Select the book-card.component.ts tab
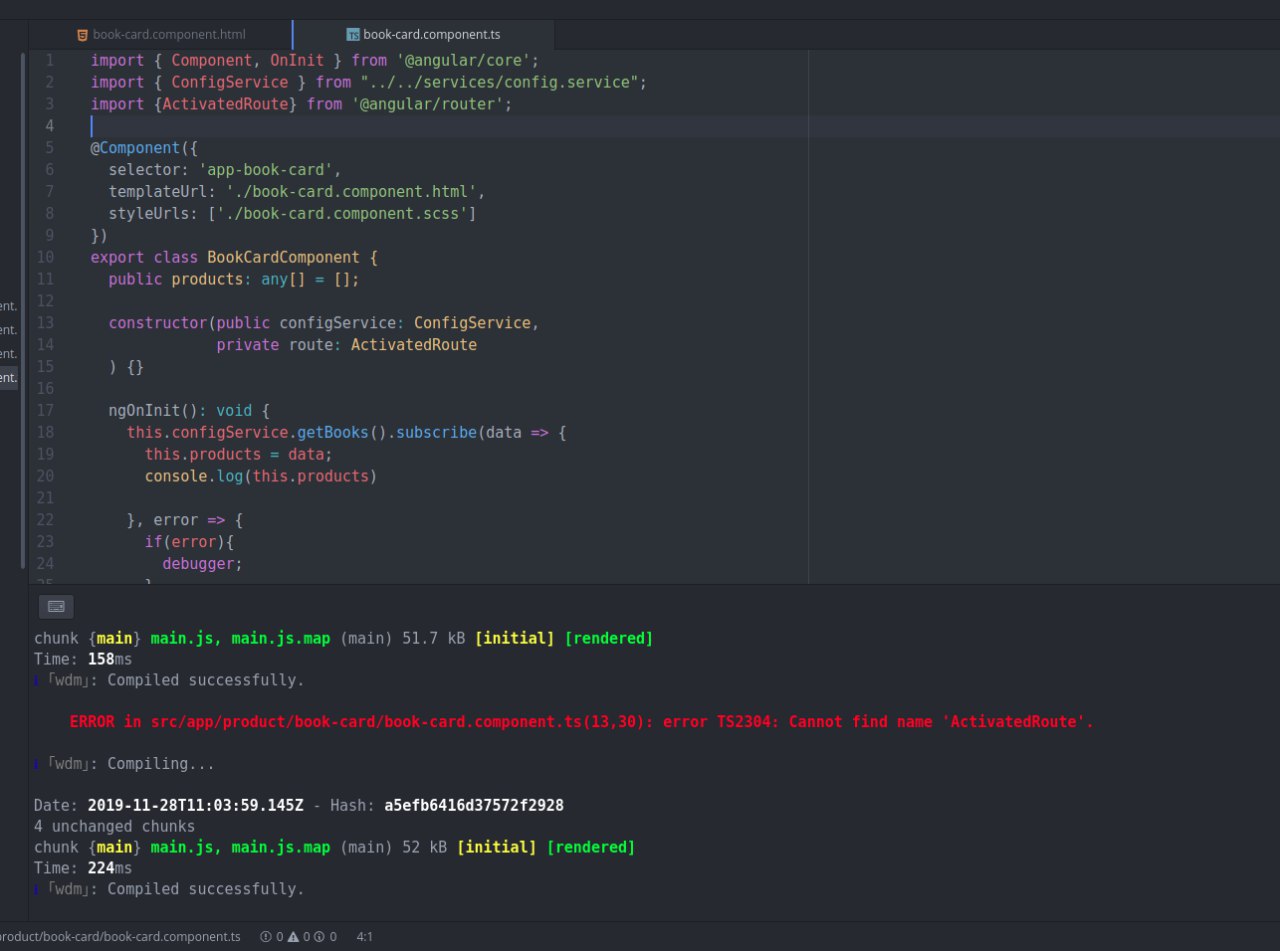Image resolution: width=1280 pixels, height=951 pixels. (x=424, y=35)
